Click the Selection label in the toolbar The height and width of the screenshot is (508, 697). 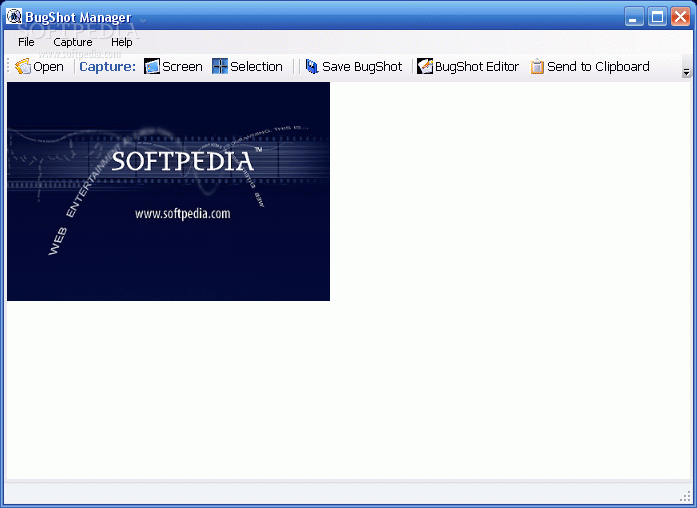[256, 67]
